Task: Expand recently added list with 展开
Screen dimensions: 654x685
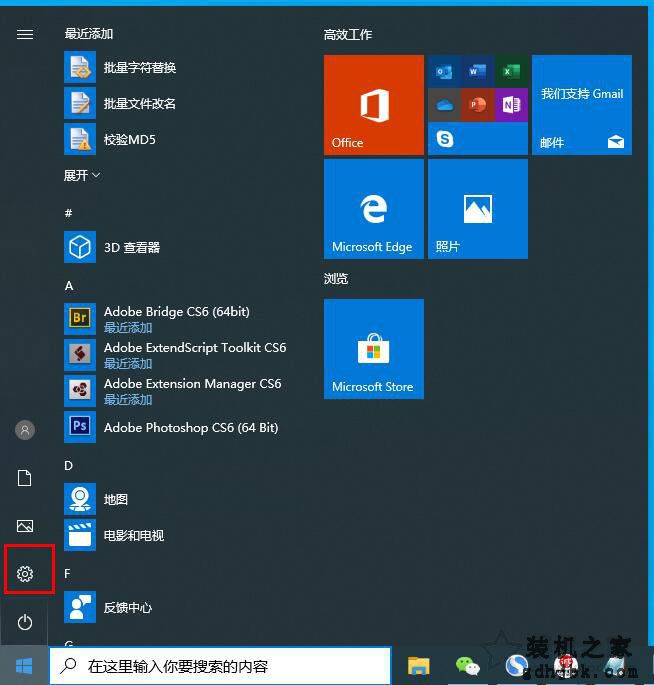Action: pyautogui.click(x=82, y=175)
